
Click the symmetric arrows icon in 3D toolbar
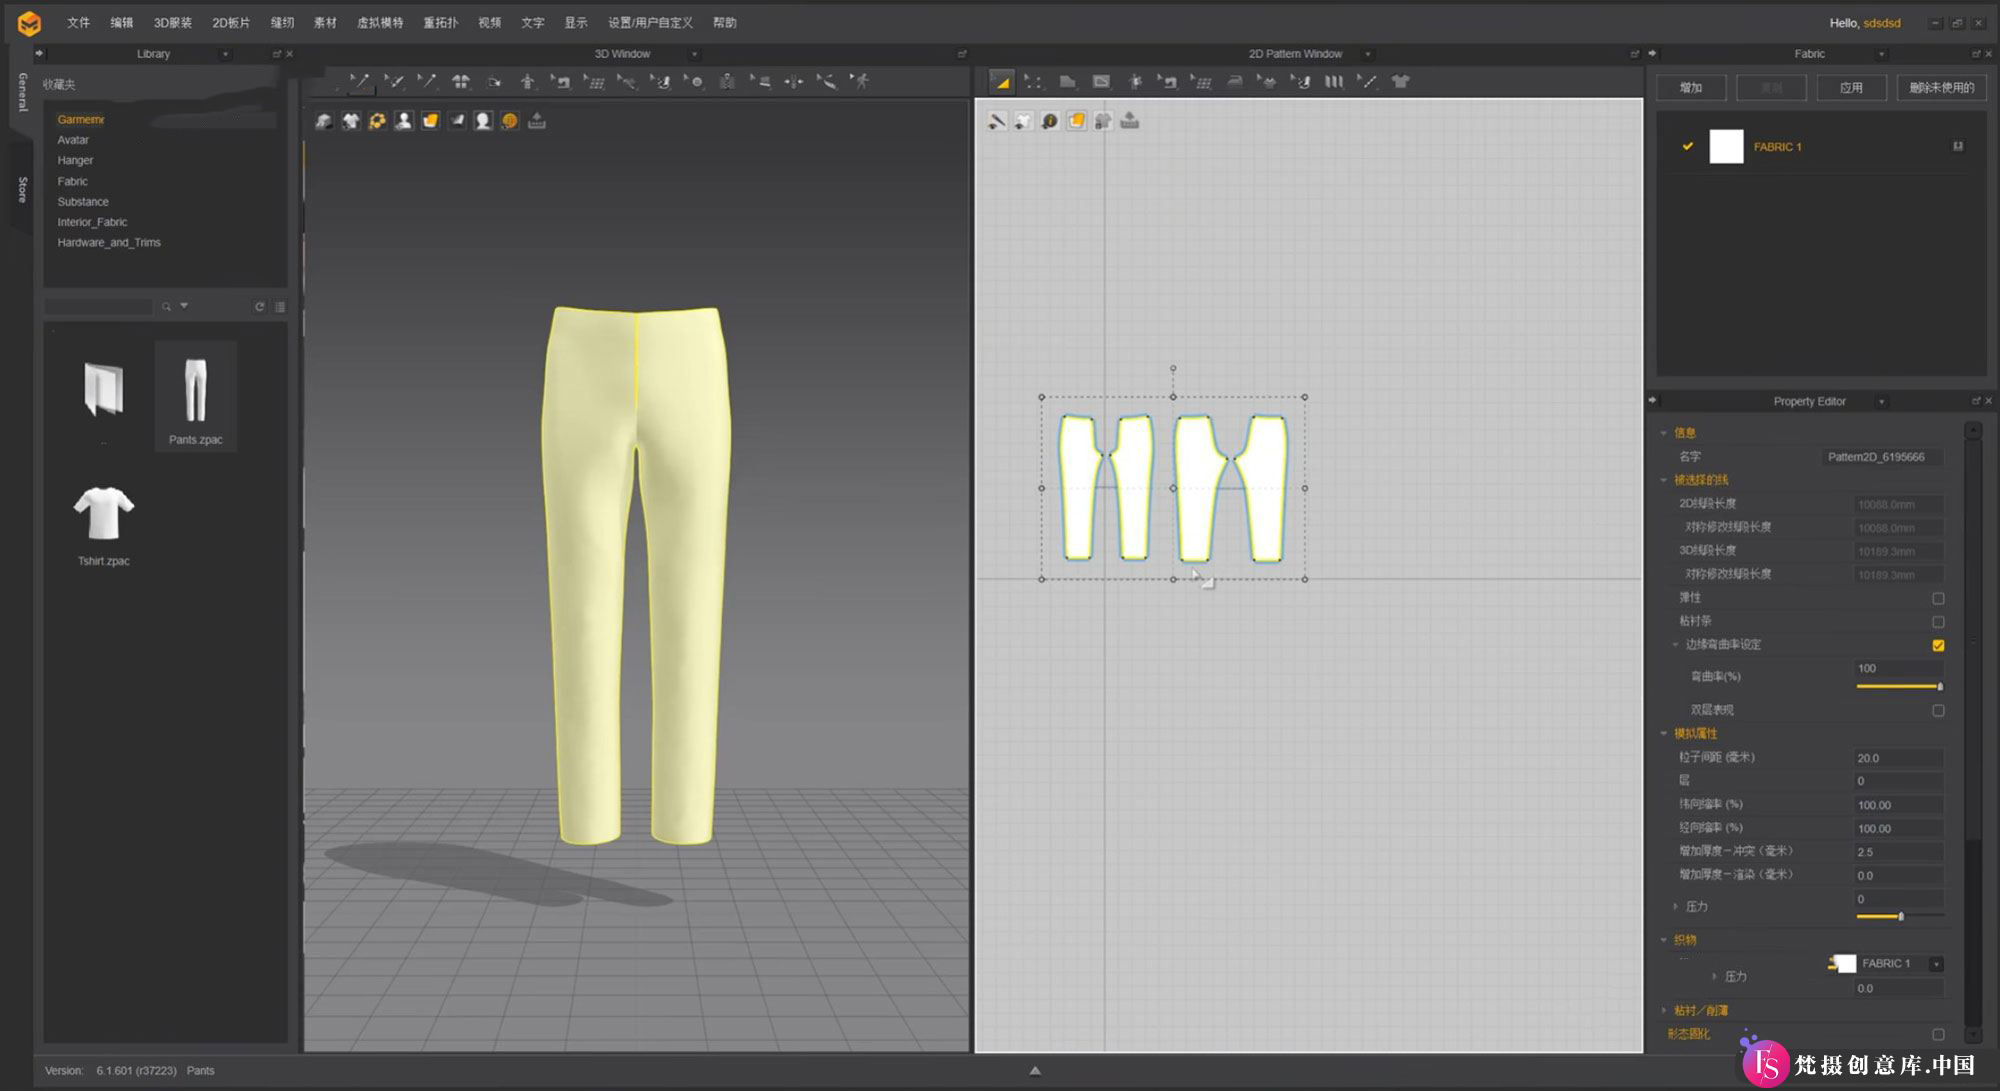pyautogui.click(x=794, y=81)
